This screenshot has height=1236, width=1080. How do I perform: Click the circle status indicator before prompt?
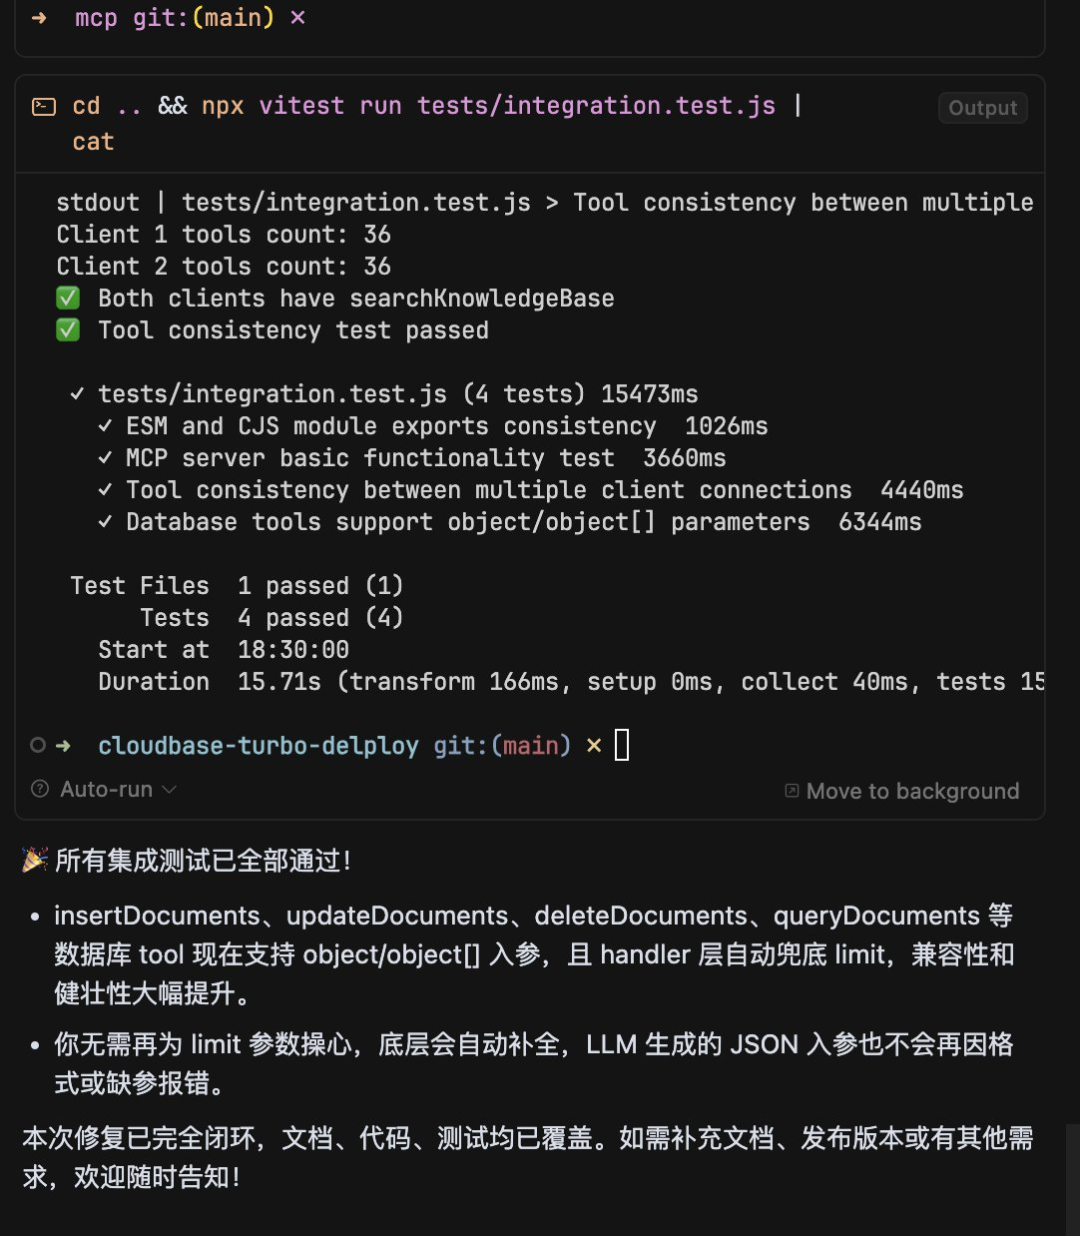pyautogui.click(x=38, y=745)
